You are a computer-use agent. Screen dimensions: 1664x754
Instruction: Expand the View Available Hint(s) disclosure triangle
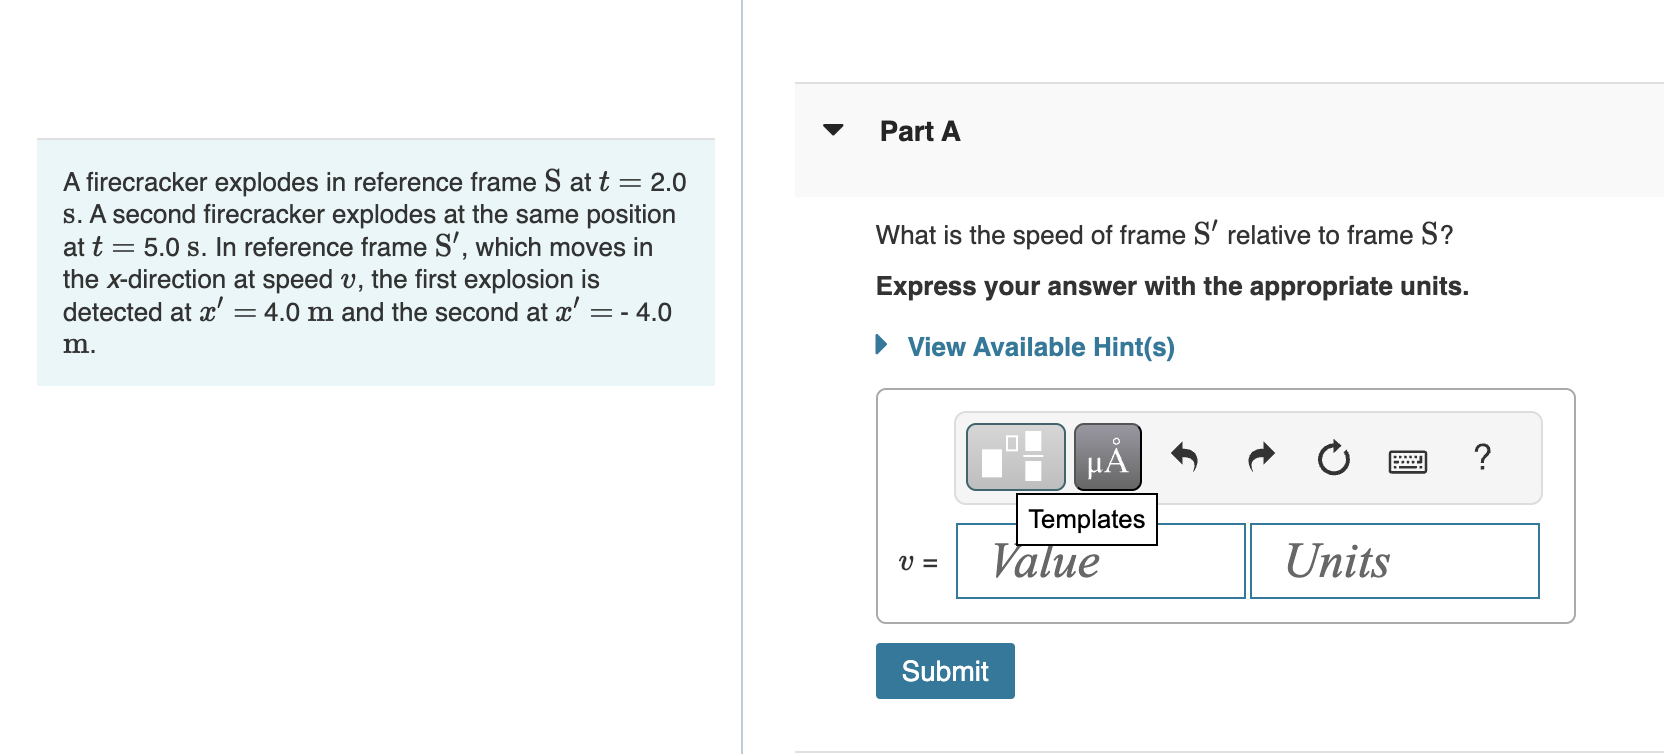(x=881, y=346)
